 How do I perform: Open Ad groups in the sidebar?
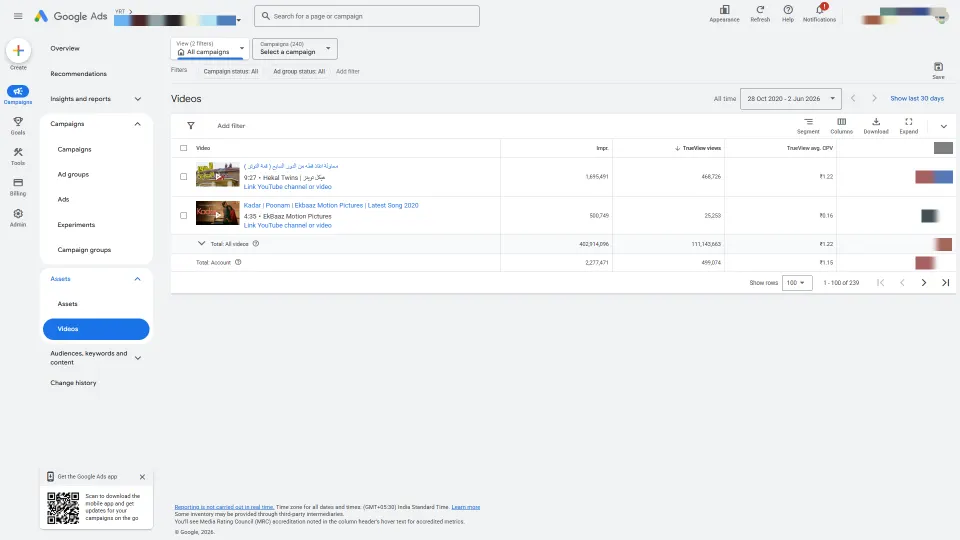tap(73, 174)
